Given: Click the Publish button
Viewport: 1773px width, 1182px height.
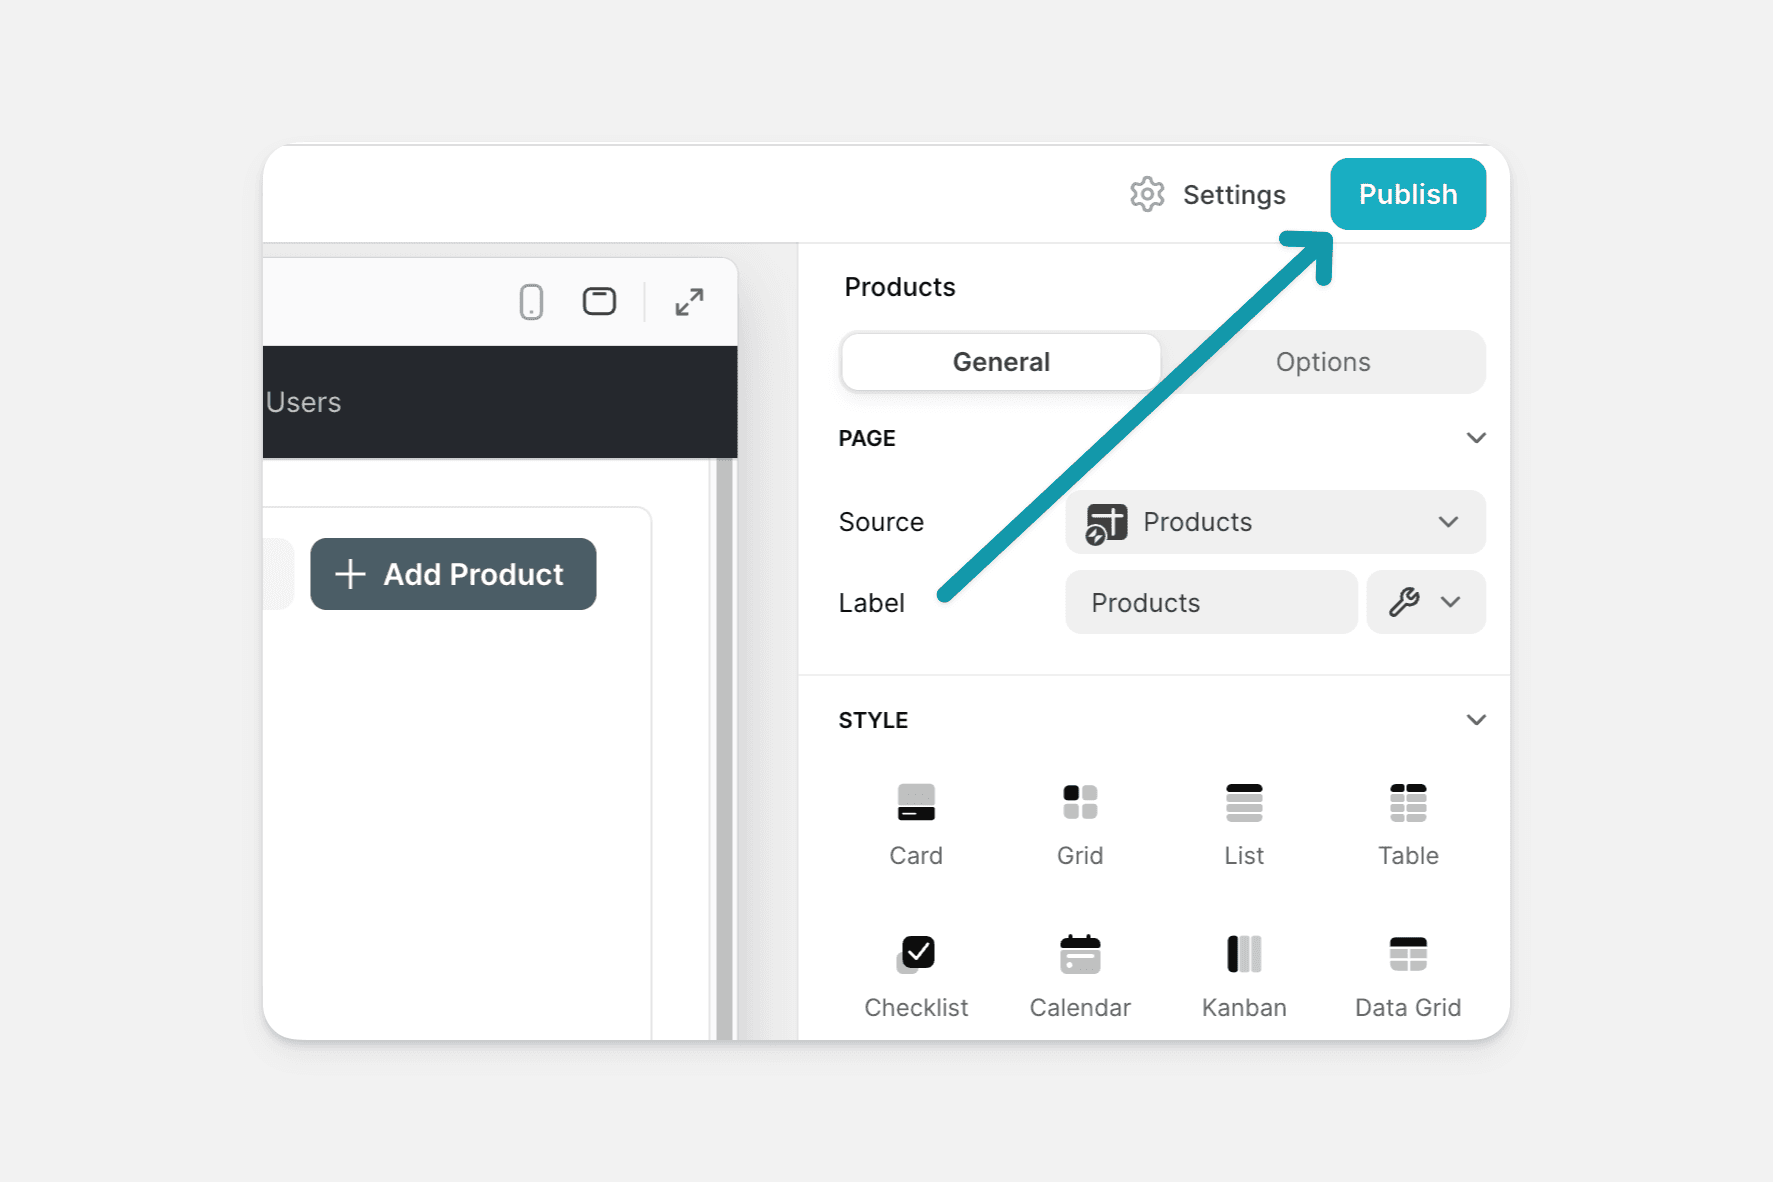Looking at the screenshot, I should click(x=1407, y=194).
